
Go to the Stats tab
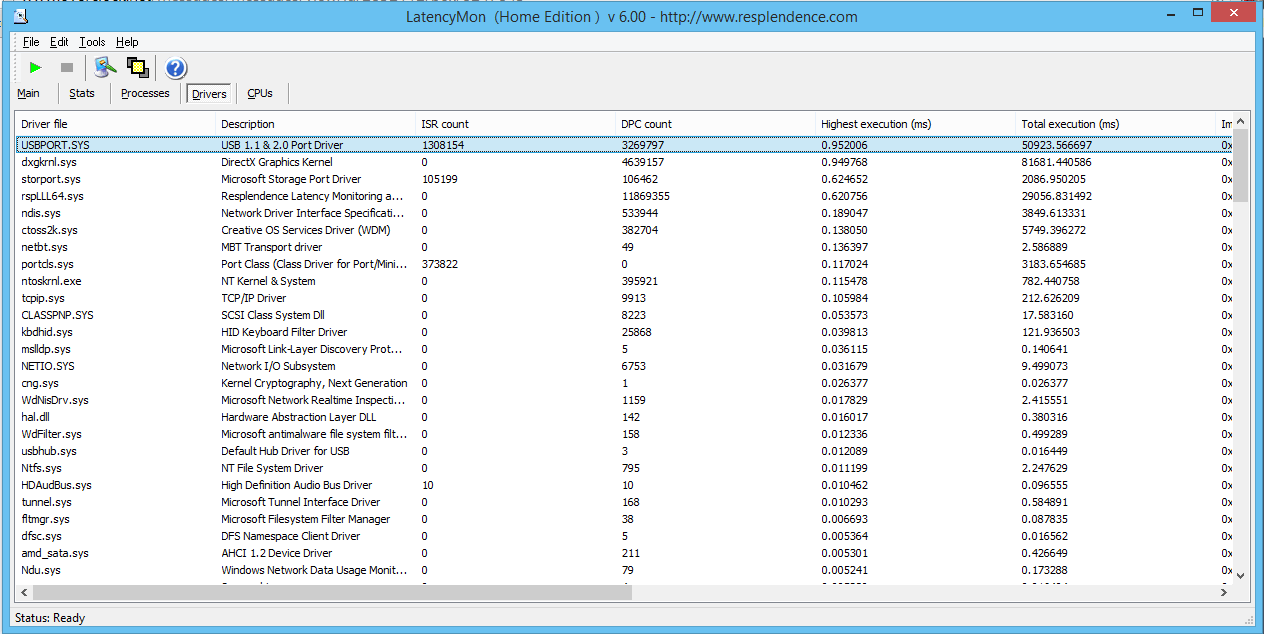[82, 93]
